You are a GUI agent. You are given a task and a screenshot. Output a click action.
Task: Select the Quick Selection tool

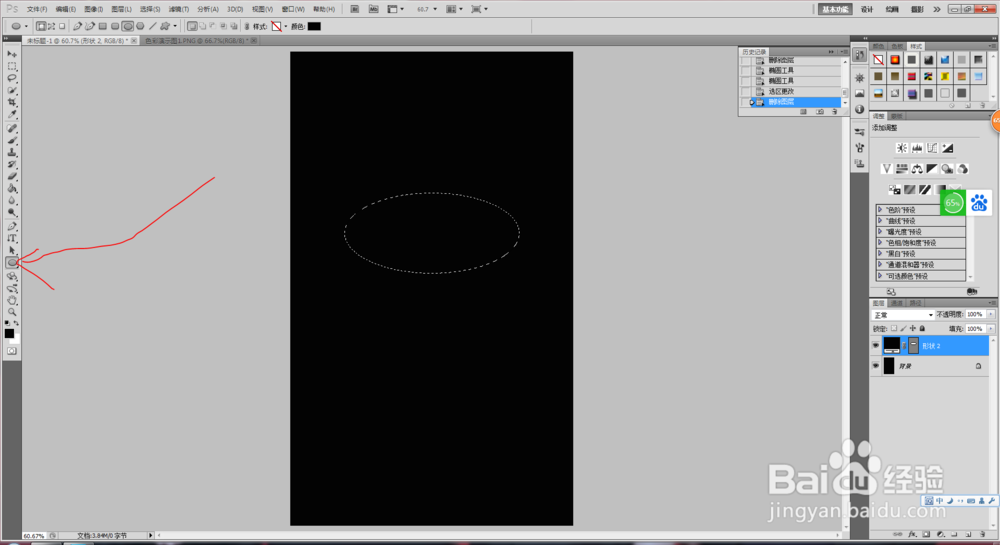(x=11, y=91)
